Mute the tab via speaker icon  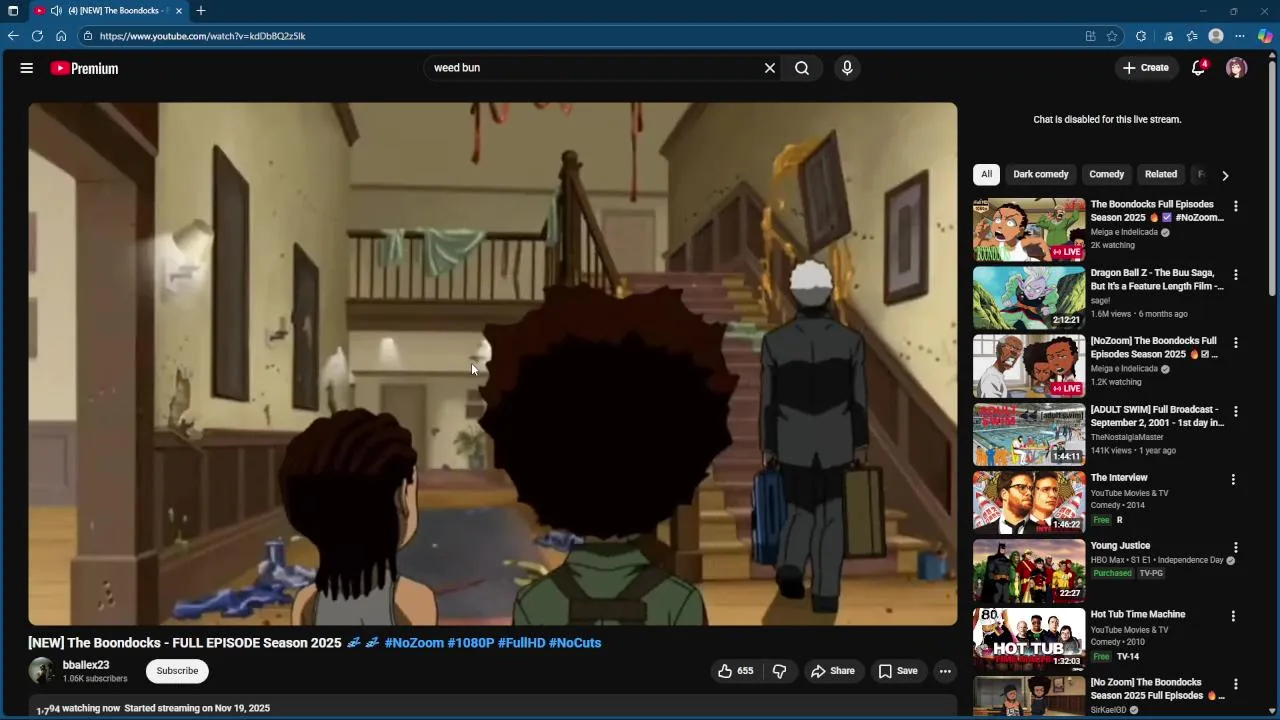click(56, 10)
